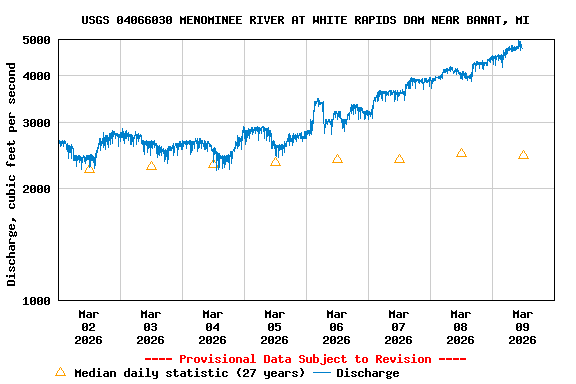Click the end of the discharge line near 5000
The image size is (576, 384).
(x=520, y=45)
